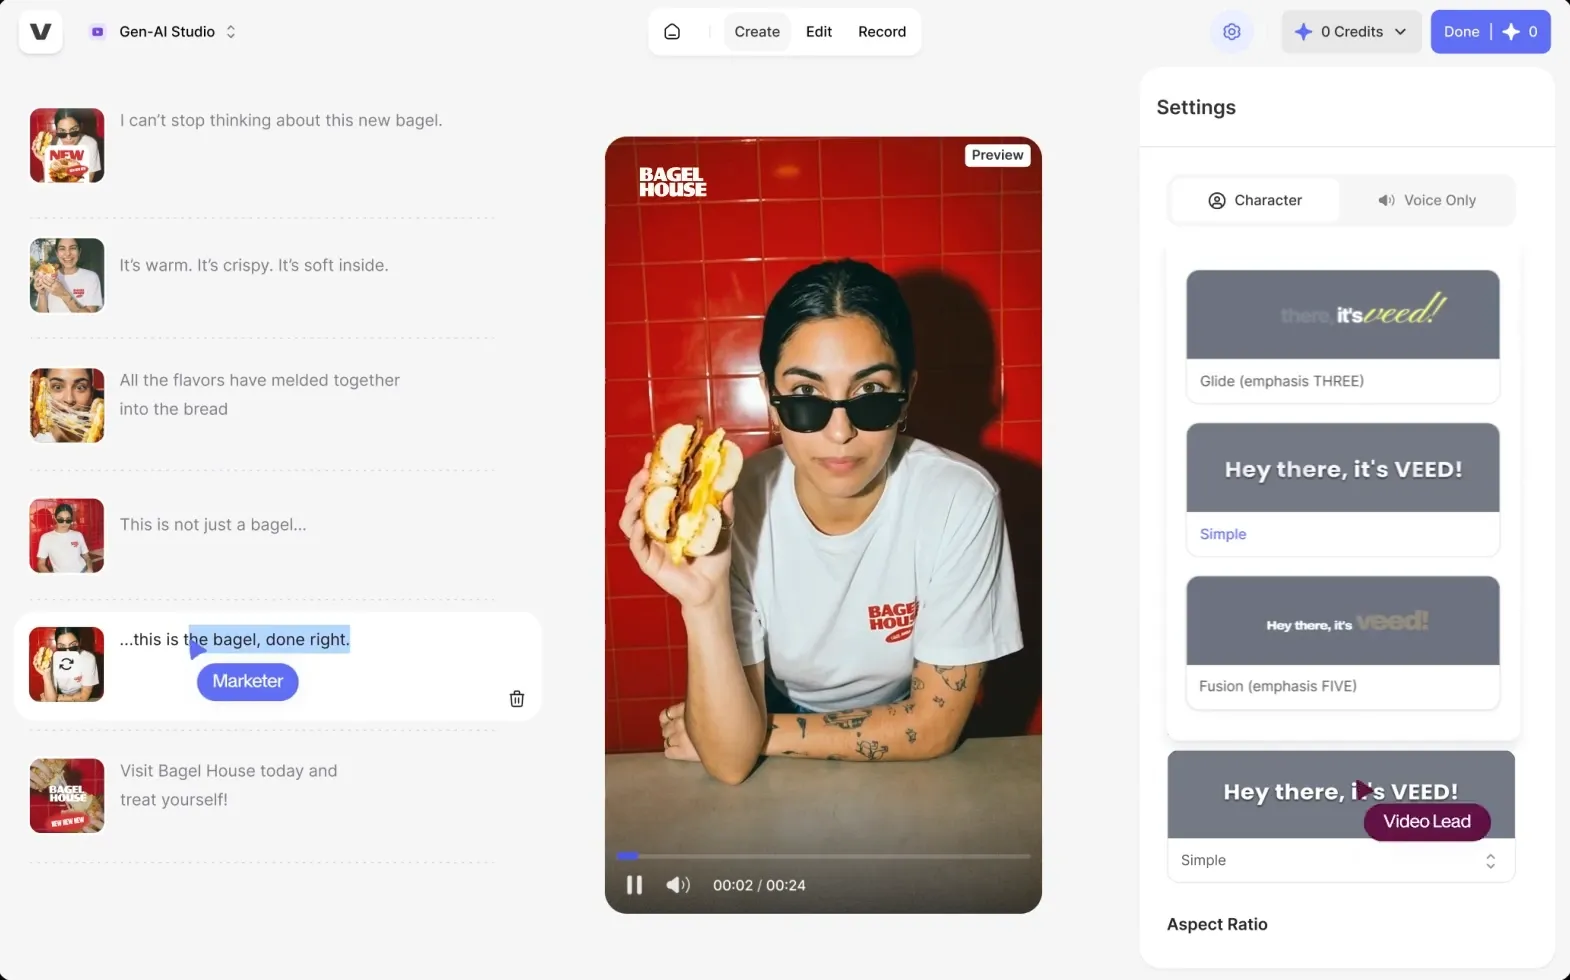Mute the preview volume speaker icon
The height and width of the screenshot is (980, 1570).
678,885
